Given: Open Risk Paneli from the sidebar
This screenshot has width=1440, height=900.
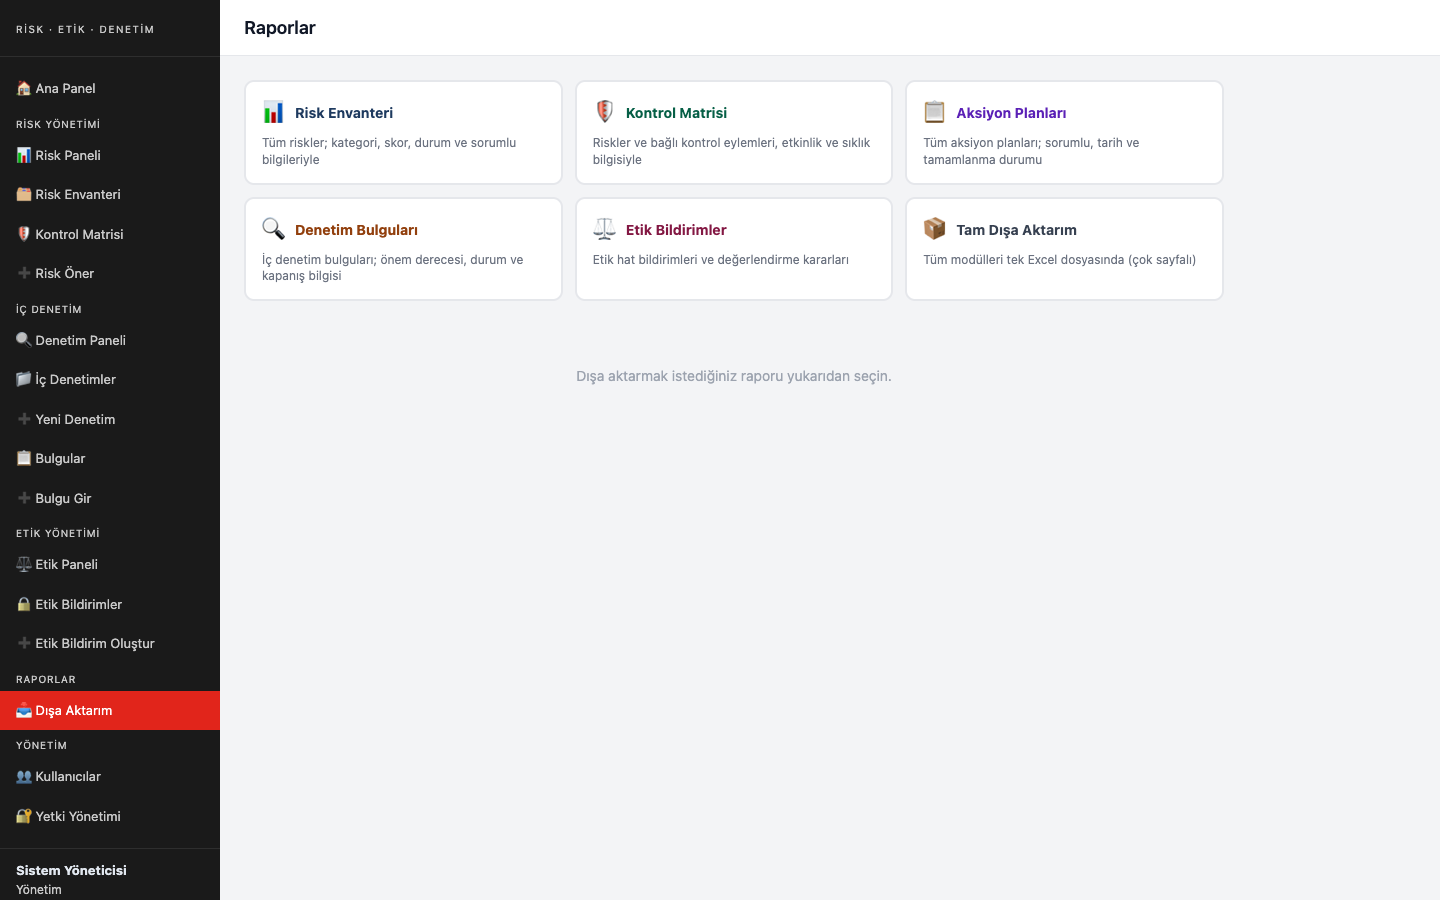Looking at the screenshot, I should click(68, 155).
